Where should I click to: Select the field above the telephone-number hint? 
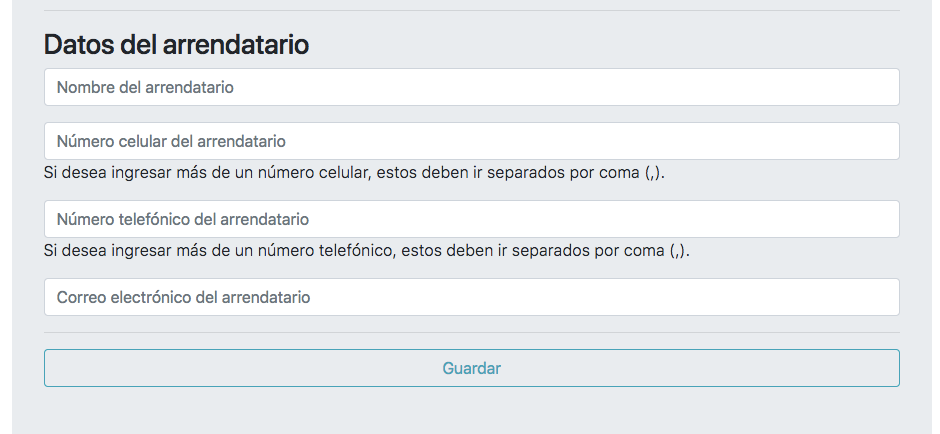(471, 219)
